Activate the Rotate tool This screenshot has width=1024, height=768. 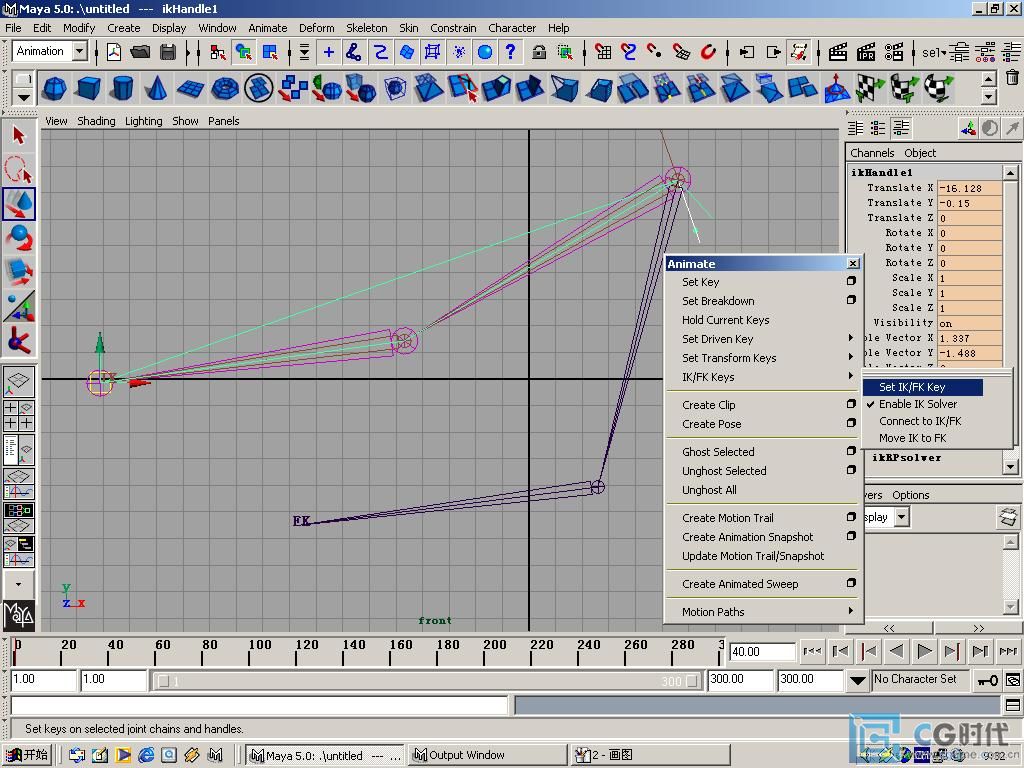coord(18,238)
